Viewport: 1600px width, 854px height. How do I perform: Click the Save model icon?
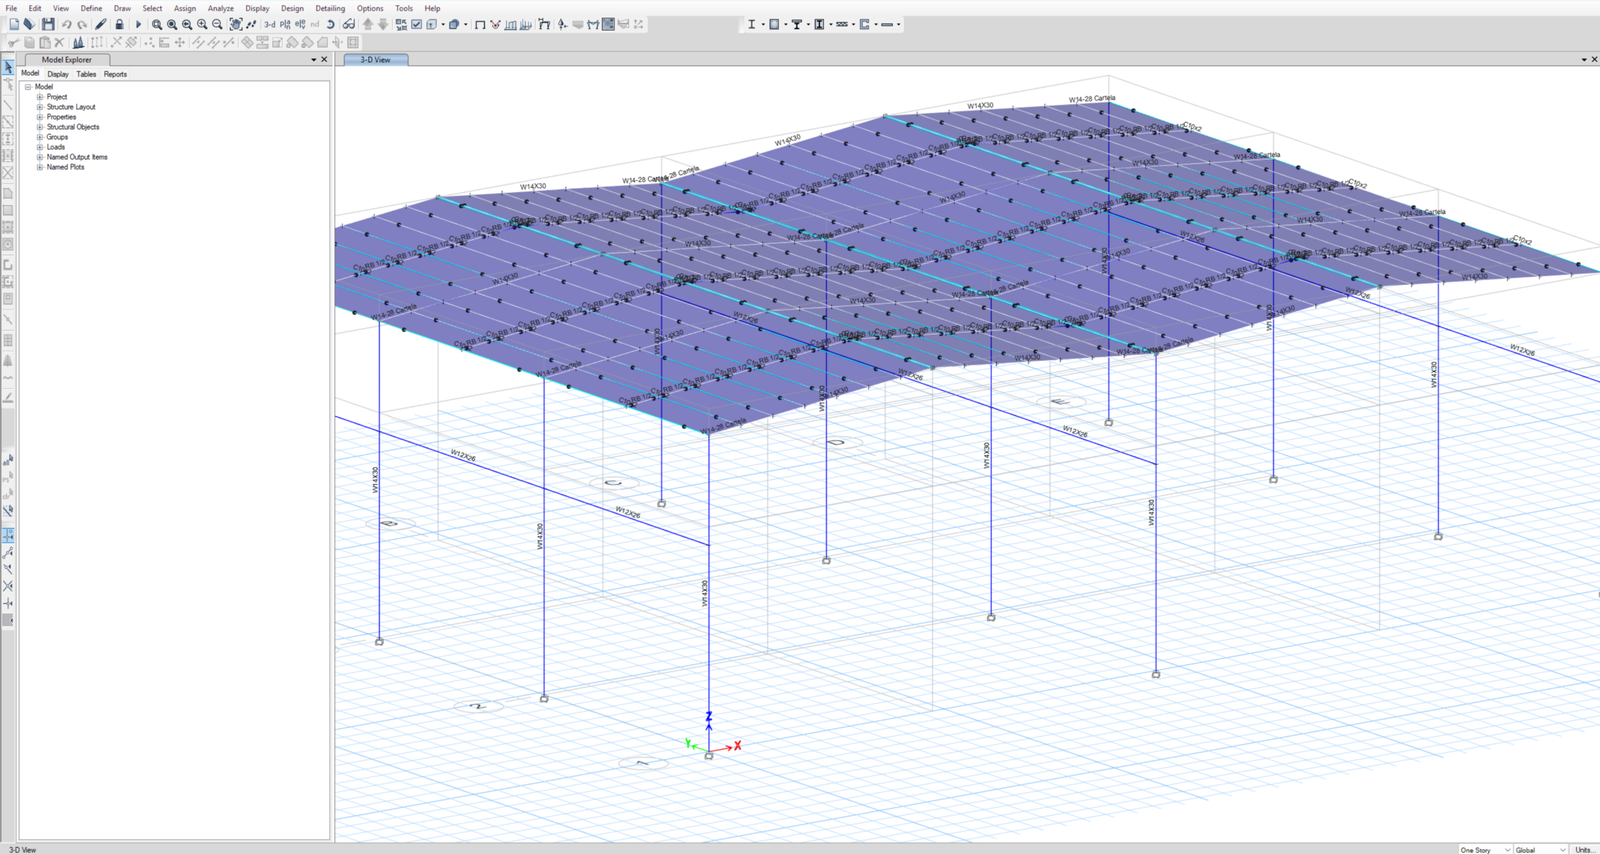(x=47, y=24)
